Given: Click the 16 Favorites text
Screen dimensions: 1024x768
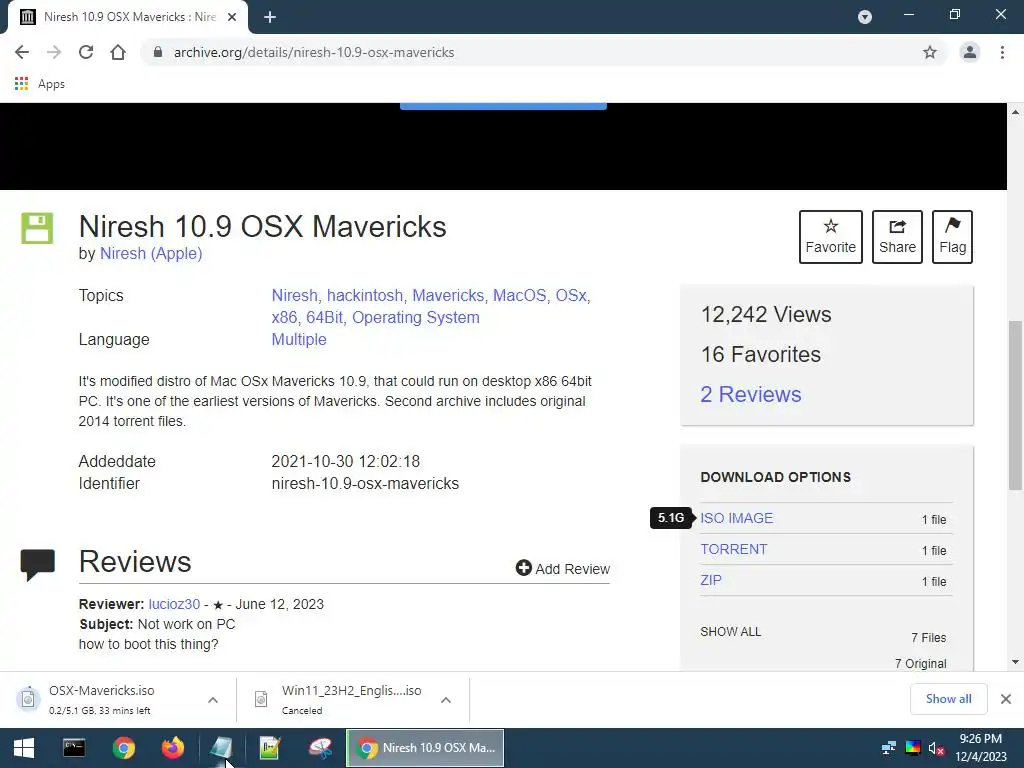Looking at the screenshot, I should [760, 355].
